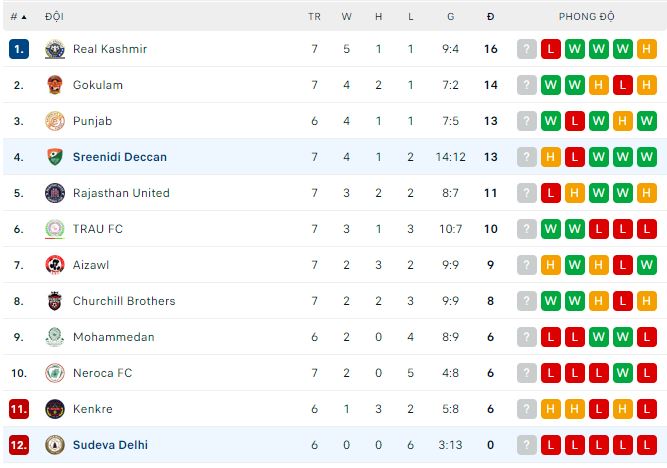The image size is (667, 468).
Task: Click the Sreenidi Deccan badge icon
Action: pos(55,157)
